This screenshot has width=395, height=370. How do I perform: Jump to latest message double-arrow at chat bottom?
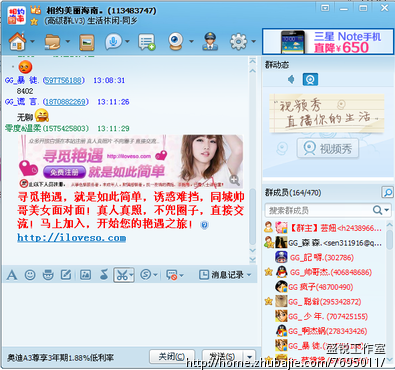[x=253, y=259]
